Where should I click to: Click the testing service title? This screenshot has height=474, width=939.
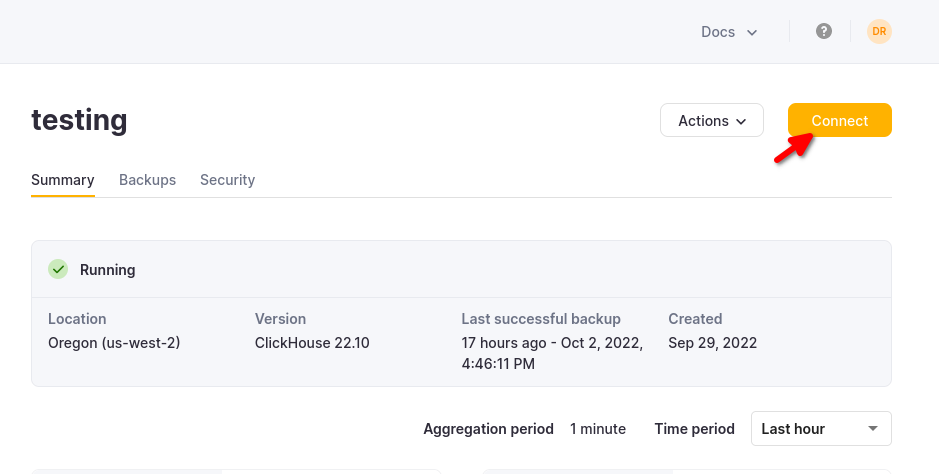[80, 120]
